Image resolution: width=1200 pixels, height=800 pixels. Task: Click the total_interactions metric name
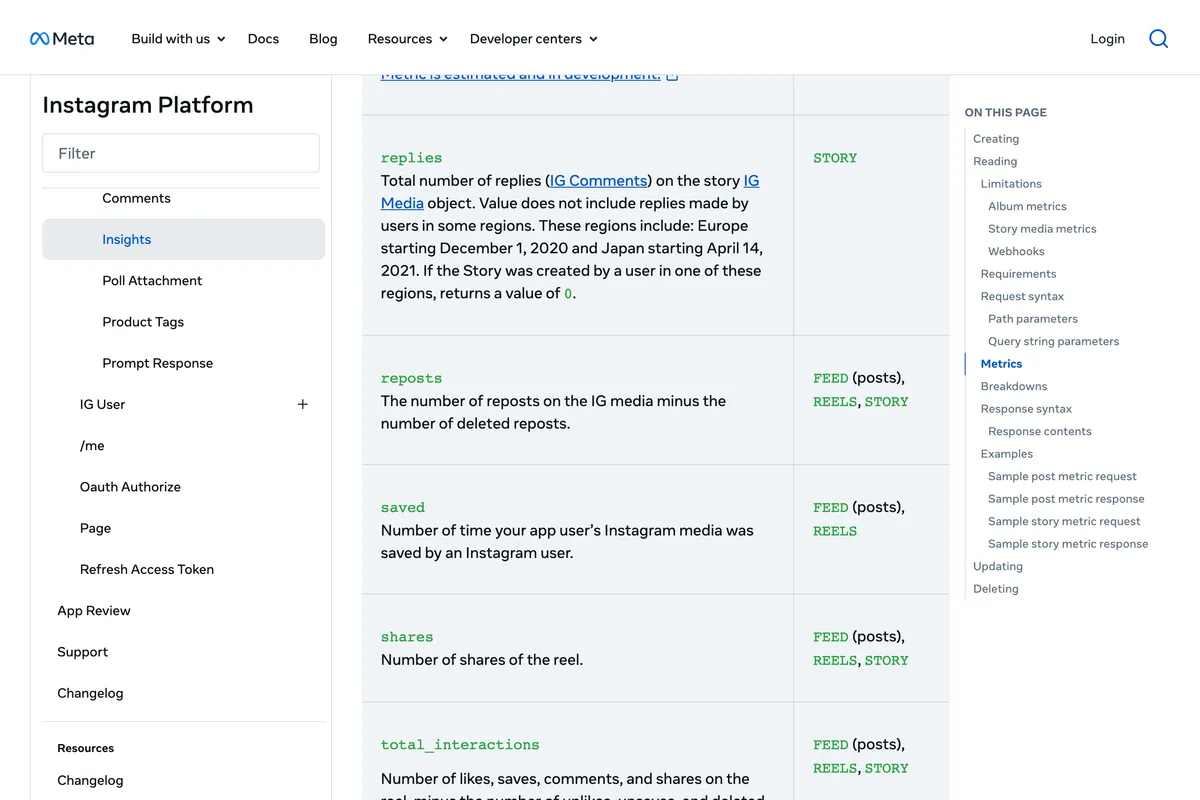[460, 745]
